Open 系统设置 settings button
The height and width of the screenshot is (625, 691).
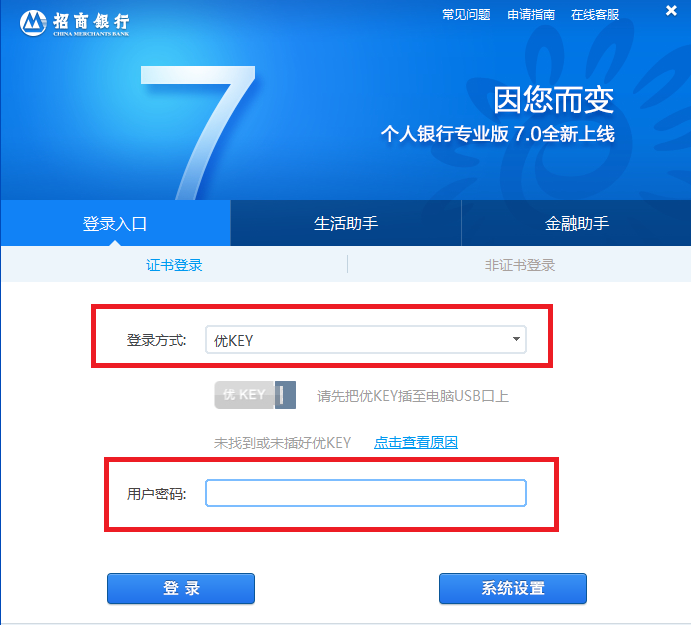(513, 588)
